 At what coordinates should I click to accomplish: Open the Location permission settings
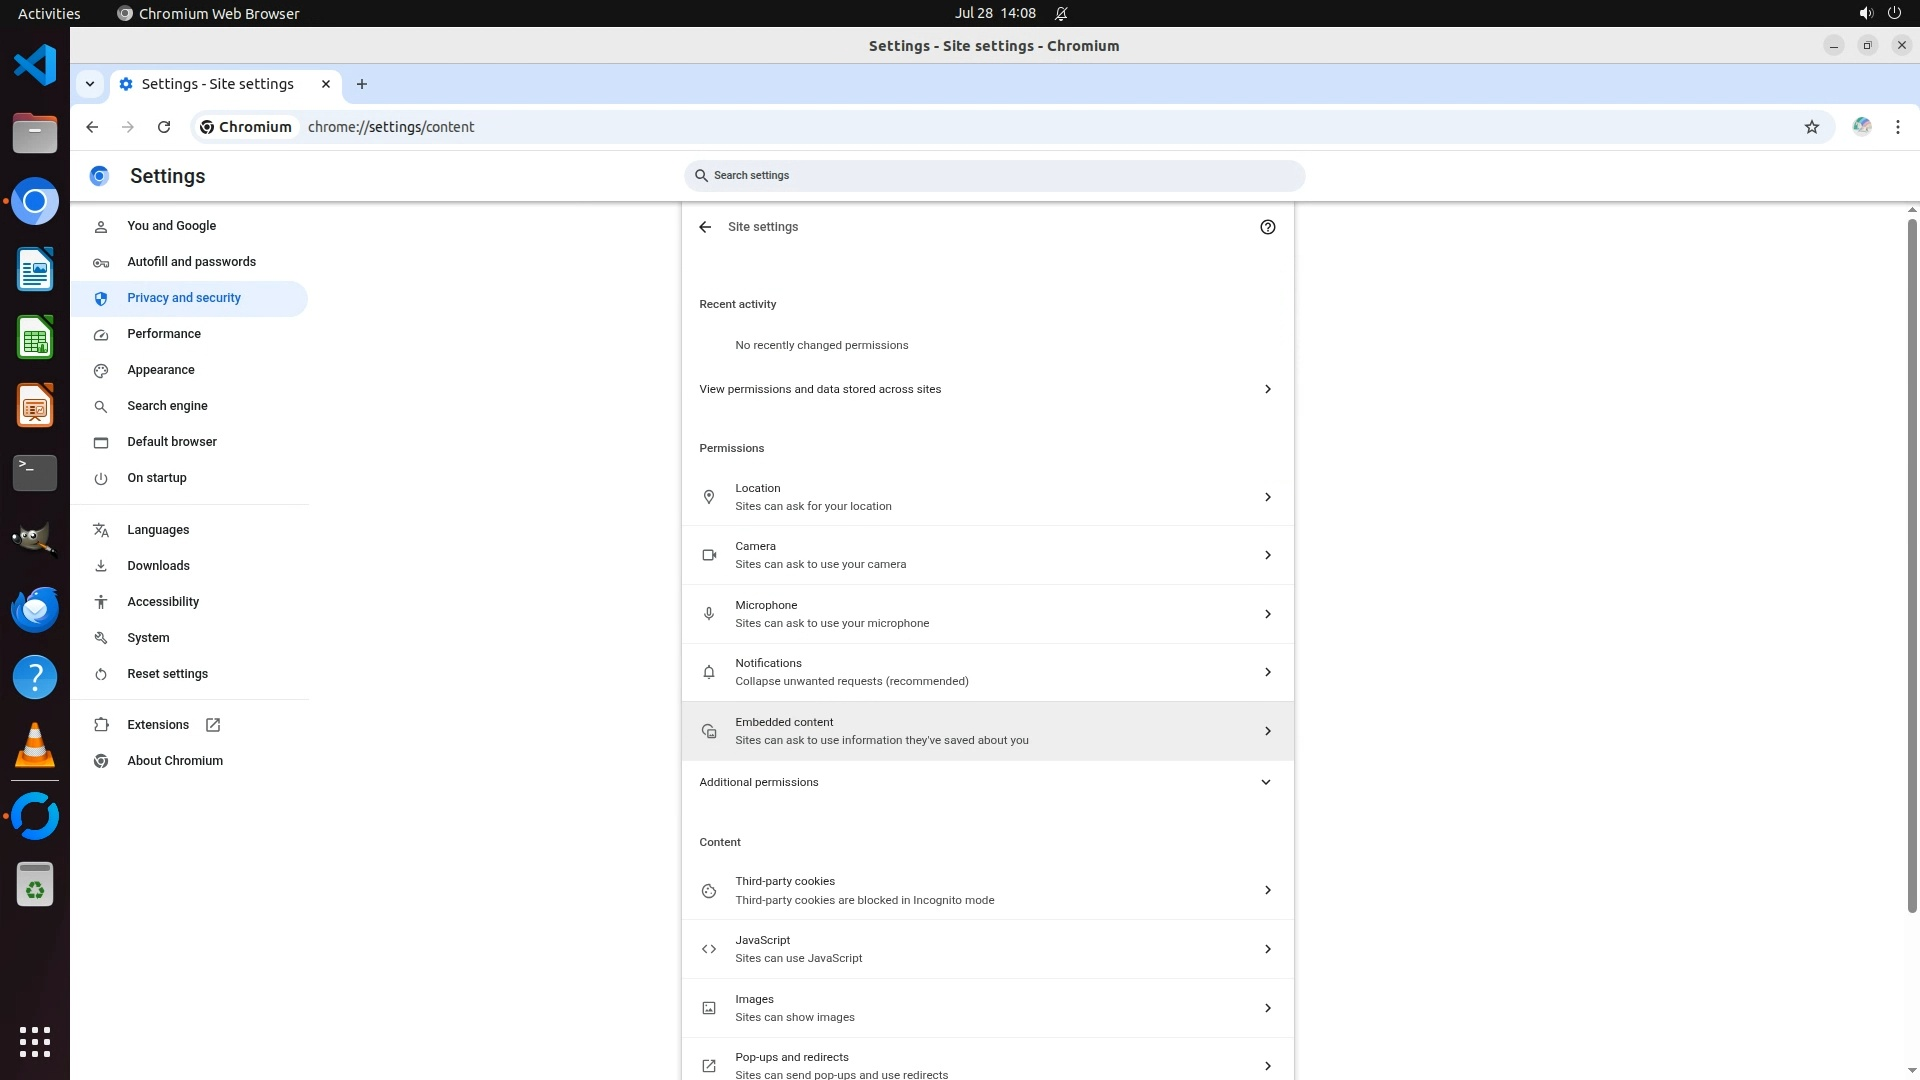[986, 497]
